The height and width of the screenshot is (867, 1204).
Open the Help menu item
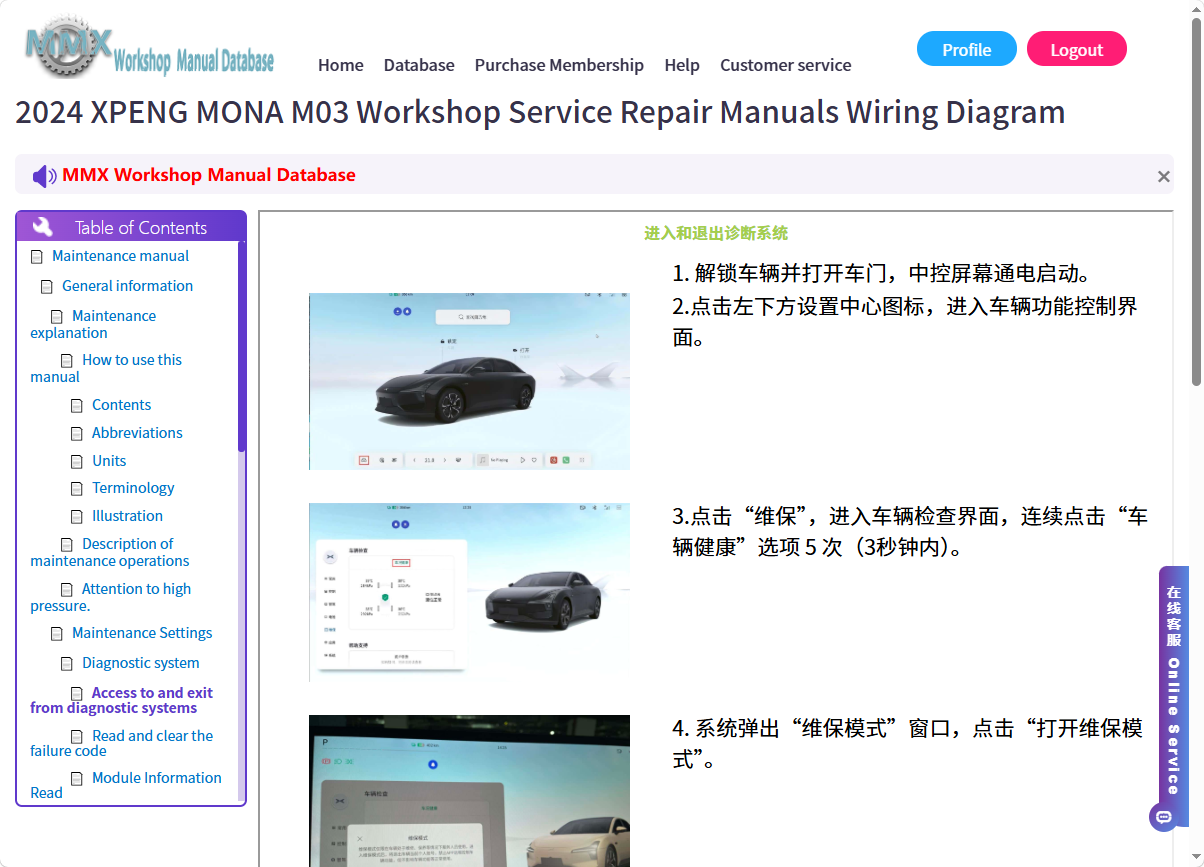tap(682, 65)
